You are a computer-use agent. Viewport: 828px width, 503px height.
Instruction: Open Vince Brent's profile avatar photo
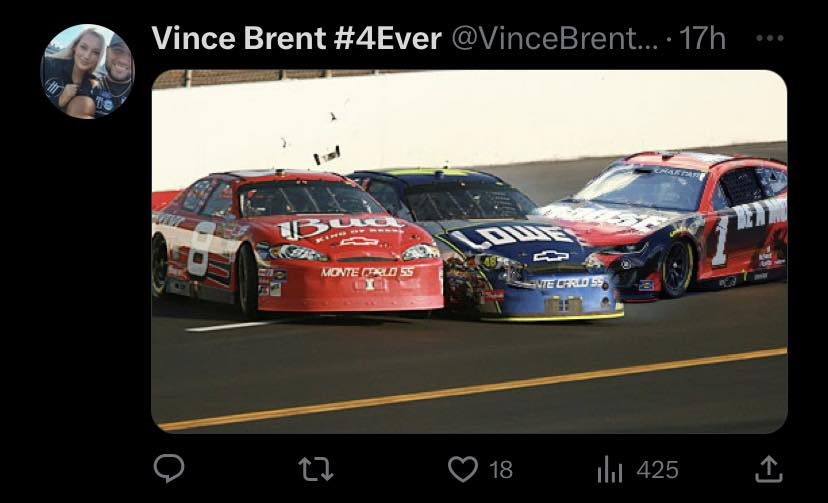click(x=88, y=71)
